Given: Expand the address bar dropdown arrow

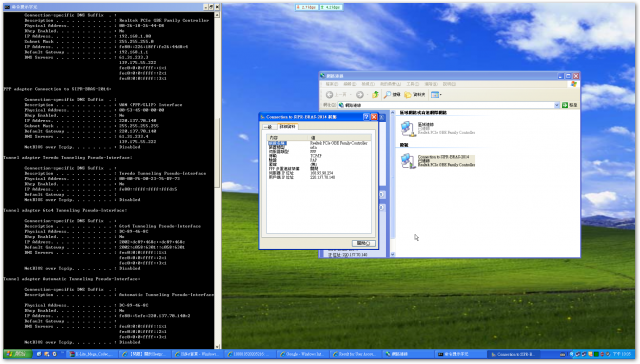Looking at the screenshot, I should (556, 105).
